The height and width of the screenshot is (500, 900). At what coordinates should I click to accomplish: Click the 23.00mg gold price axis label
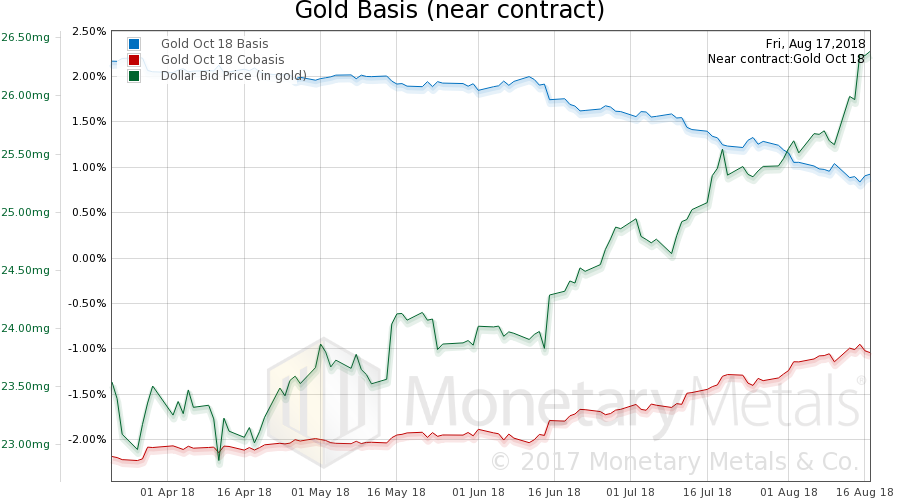(25, 444)
